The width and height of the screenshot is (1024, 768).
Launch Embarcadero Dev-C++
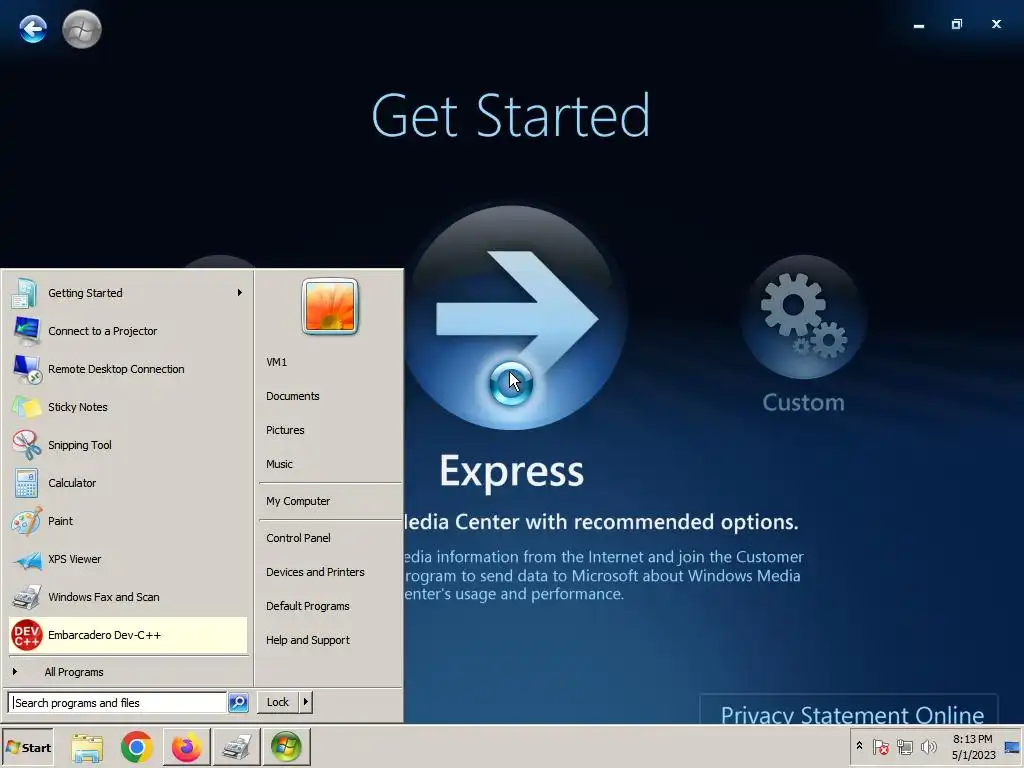[x=128, y=635]
